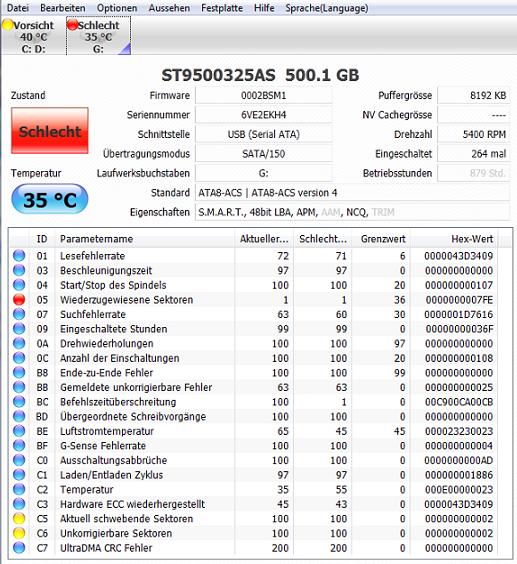Click the Übertragungsmodus field SATA/150
The width and height of the screenshot is (517, 564).
coord(263,154)
